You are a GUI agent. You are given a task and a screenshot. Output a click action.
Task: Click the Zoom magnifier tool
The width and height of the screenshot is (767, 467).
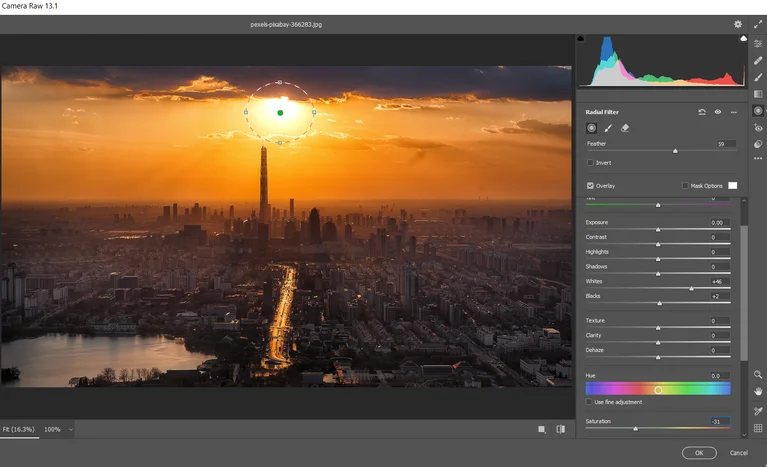758,374
